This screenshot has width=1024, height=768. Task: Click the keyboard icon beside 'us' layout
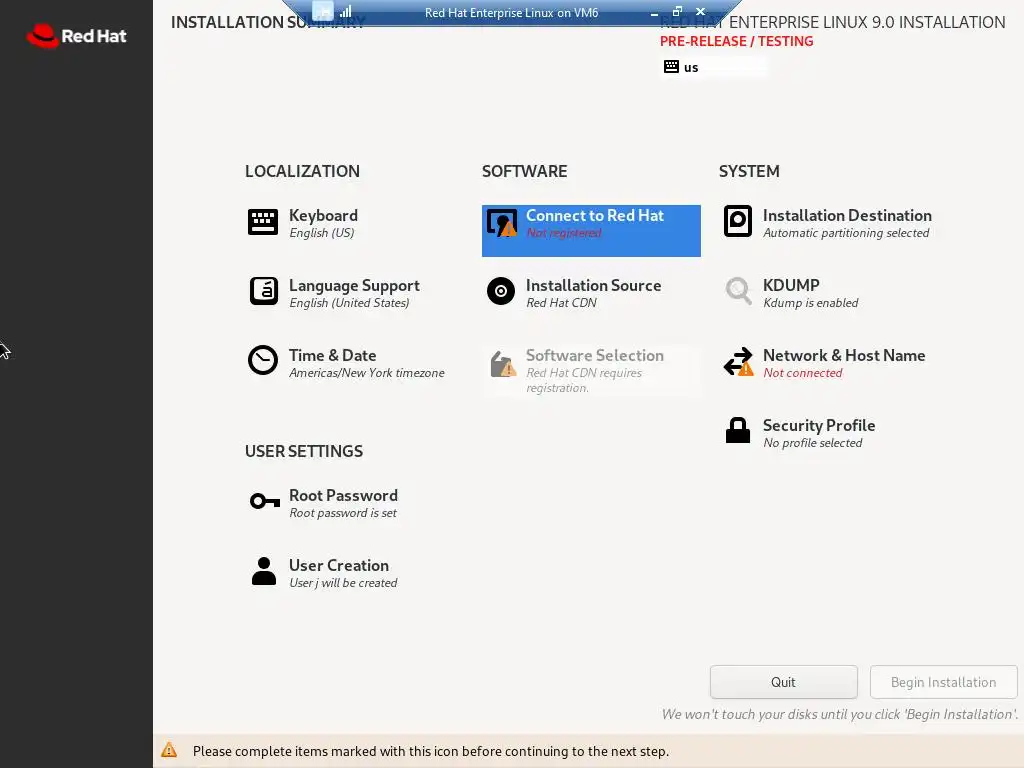671,67
